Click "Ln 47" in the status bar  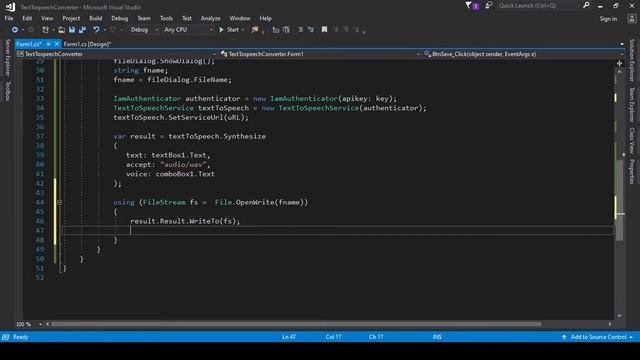coord(289,337)
